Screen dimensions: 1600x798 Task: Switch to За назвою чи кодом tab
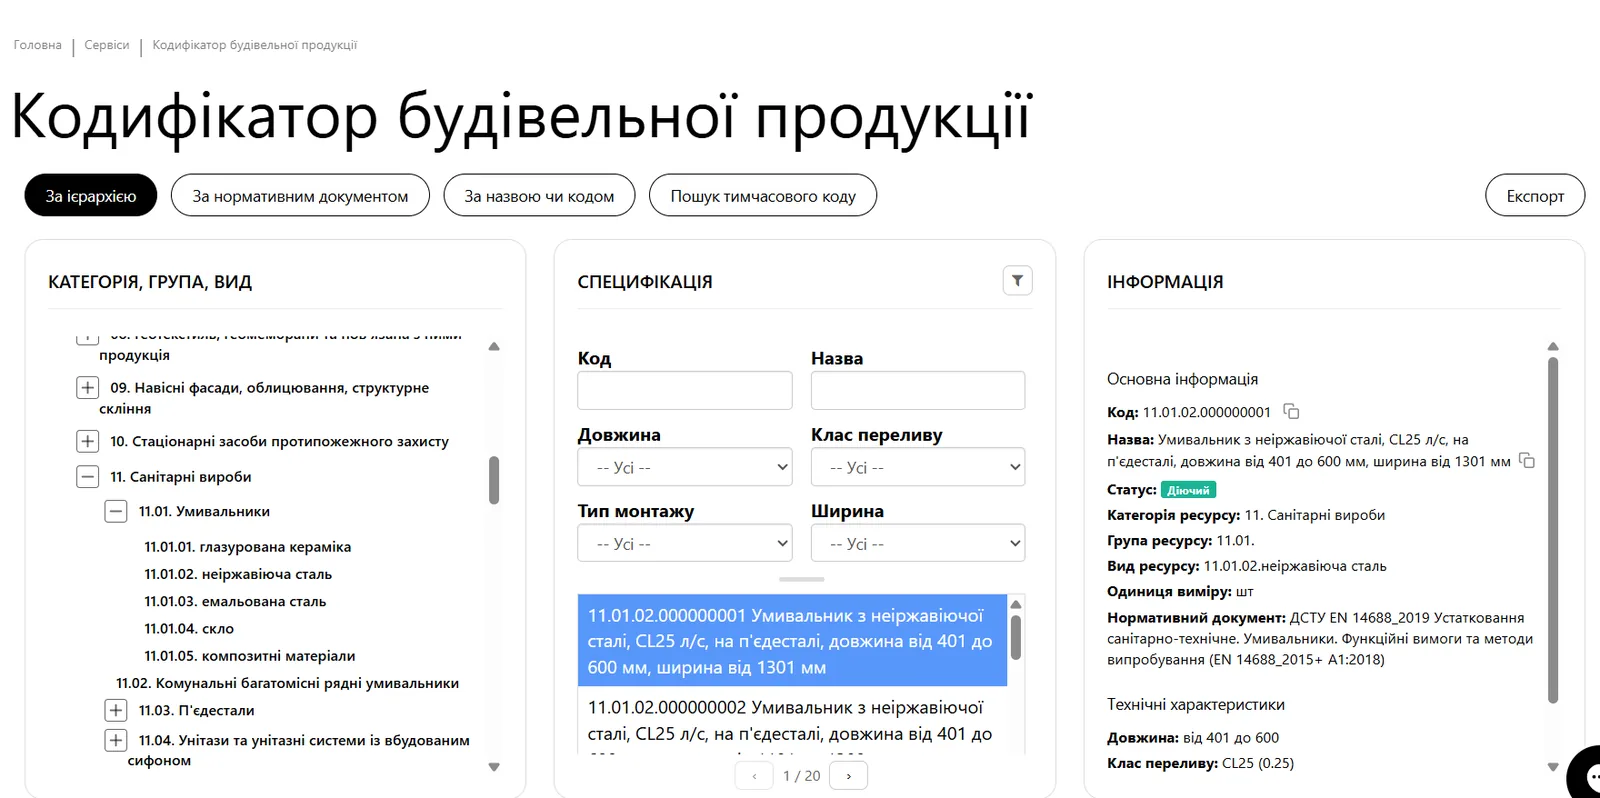539,195
